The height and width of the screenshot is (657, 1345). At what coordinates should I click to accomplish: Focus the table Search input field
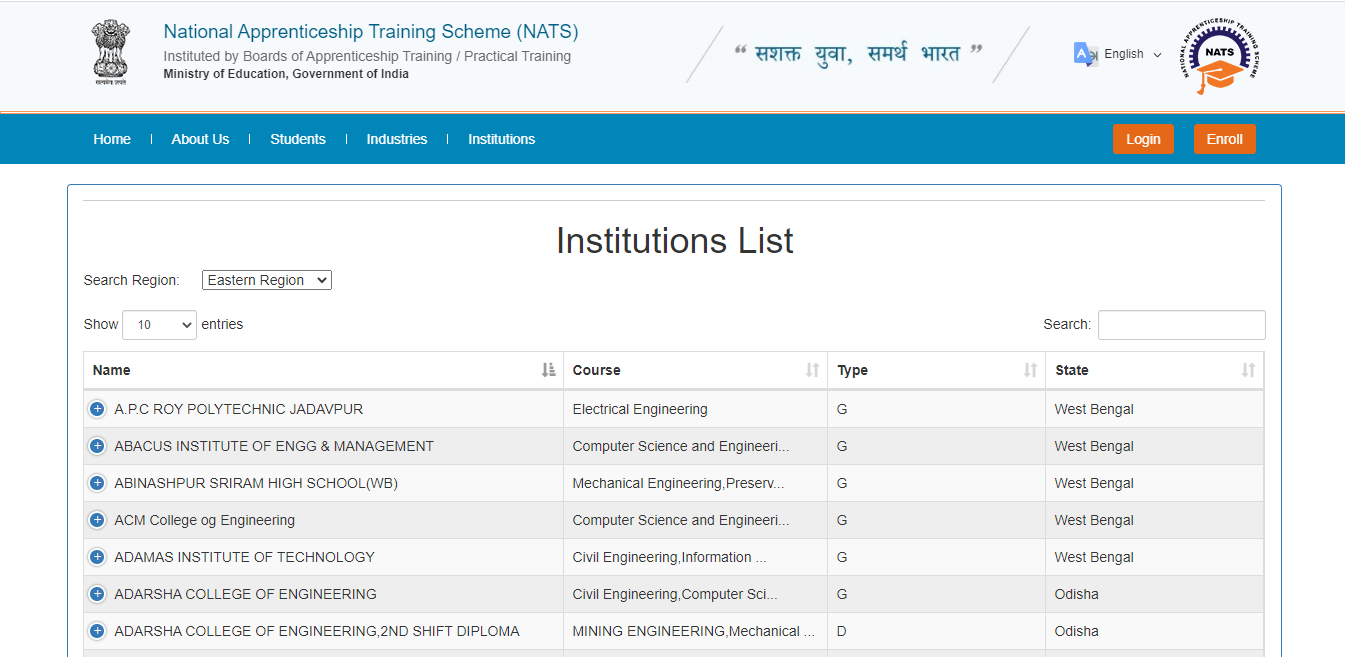pyautogui.click(x=1182, y=325)
